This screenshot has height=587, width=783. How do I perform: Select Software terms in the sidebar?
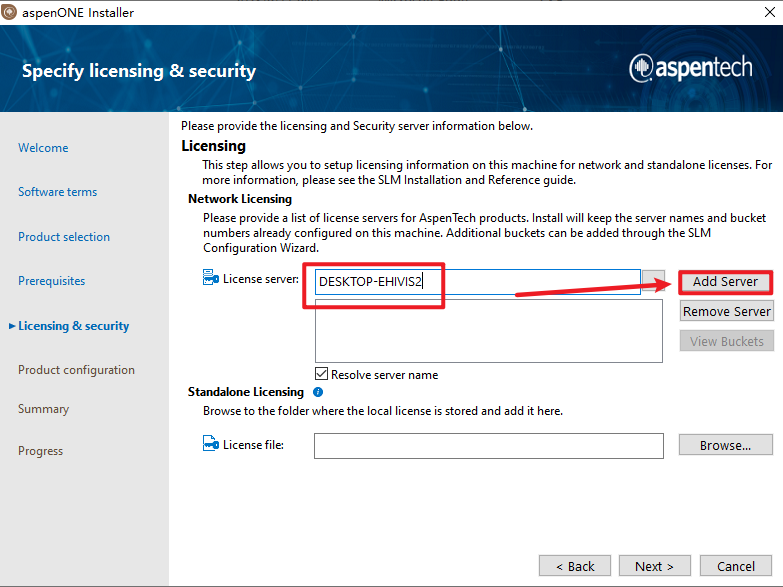coord(57,192)
